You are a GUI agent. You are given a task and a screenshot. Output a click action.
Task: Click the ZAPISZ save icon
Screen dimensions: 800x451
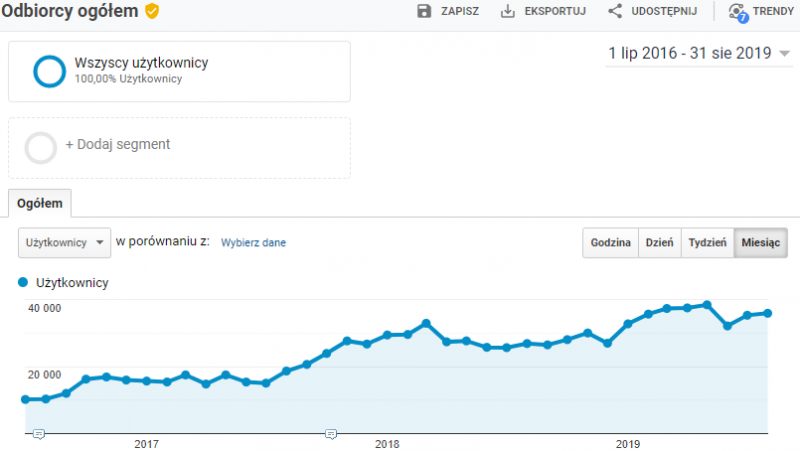click(x=424, y=12)
